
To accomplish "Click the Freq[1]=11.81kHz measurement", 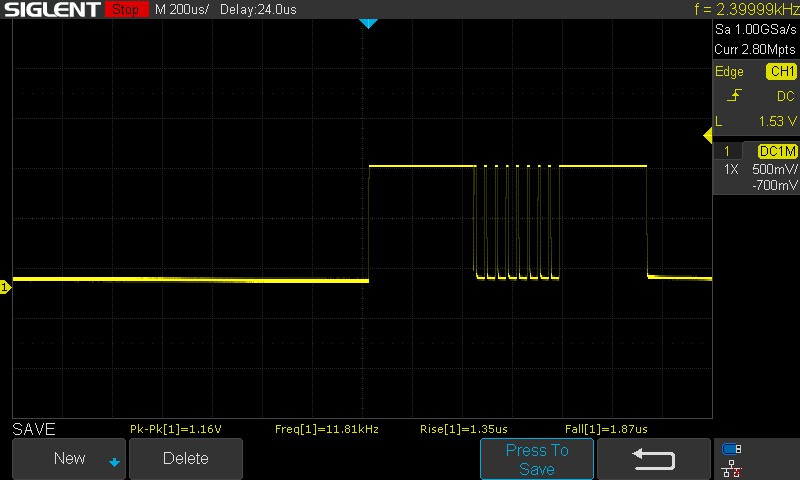I will 327,429.
